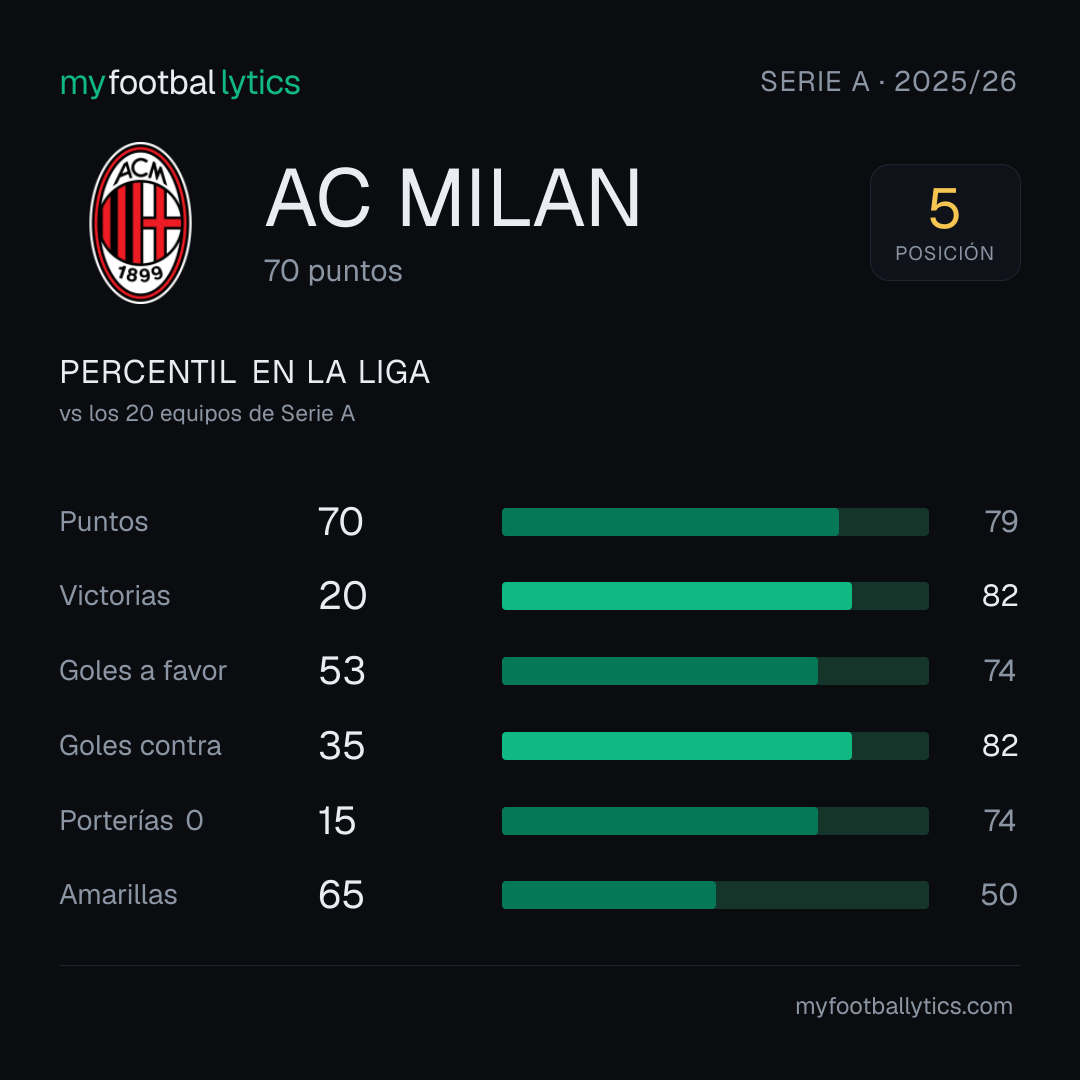Click the Amarillas percentile bar
Image resolution: width=1080 pixels, height=1080 pixels.
715,895
